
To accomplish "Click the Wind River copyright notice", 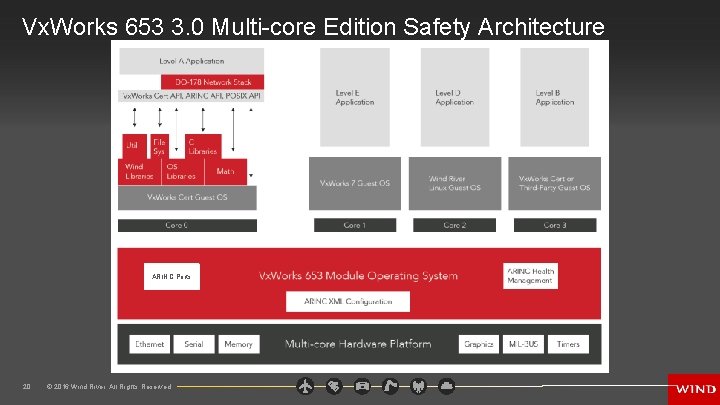I will [109, 387].
